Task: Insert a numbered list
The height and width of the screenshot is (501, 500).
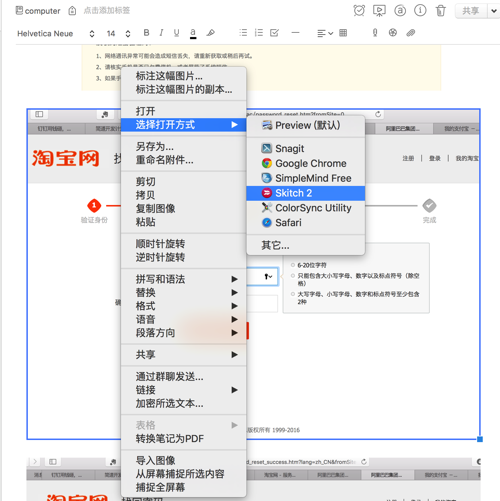Action: coord(259,33)
